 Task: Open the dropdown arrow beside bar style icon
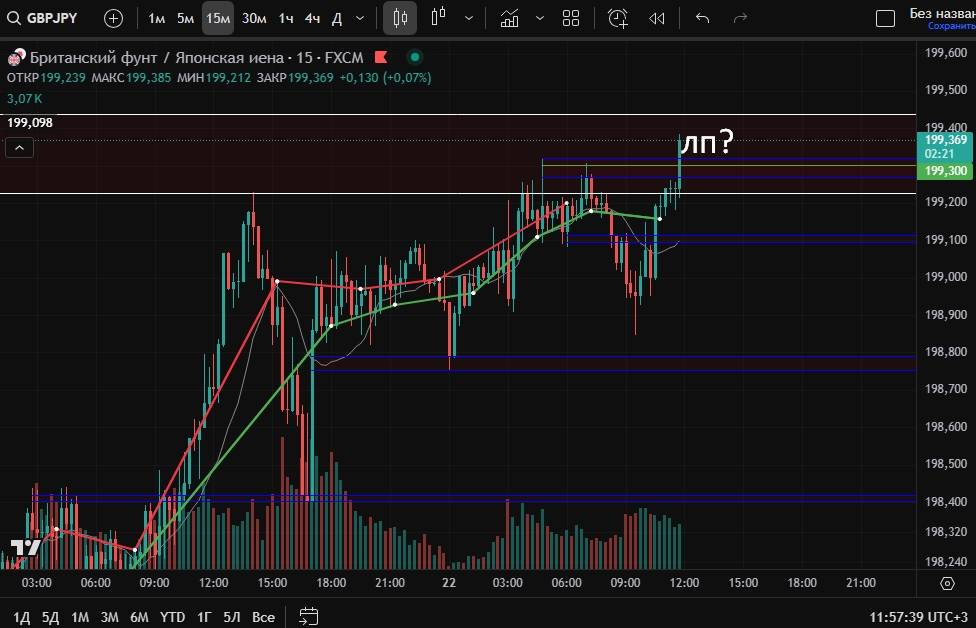468,18
